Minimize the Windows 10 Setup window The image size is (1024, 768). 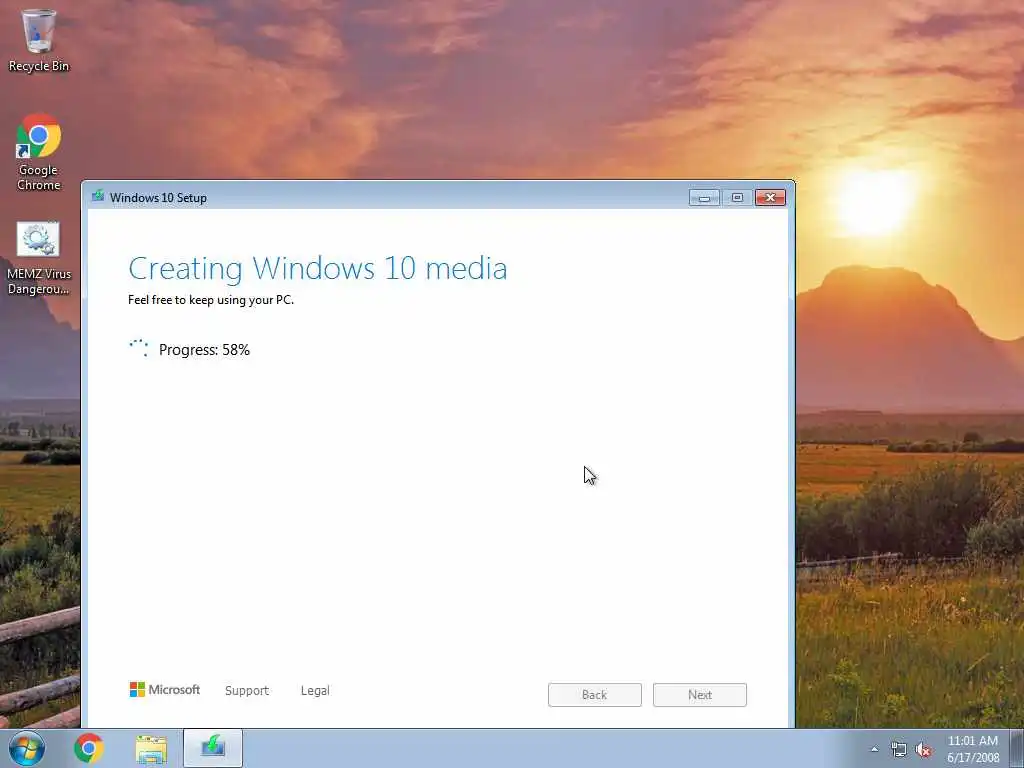(705, 198)
